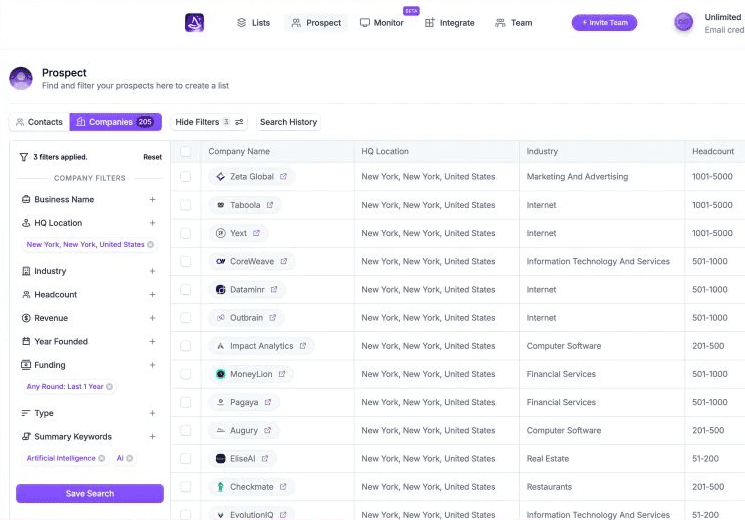The height and width of the screenshot is (520, 745).
Task: Check the Taboola row checkbox
Action: click(186, 205)
